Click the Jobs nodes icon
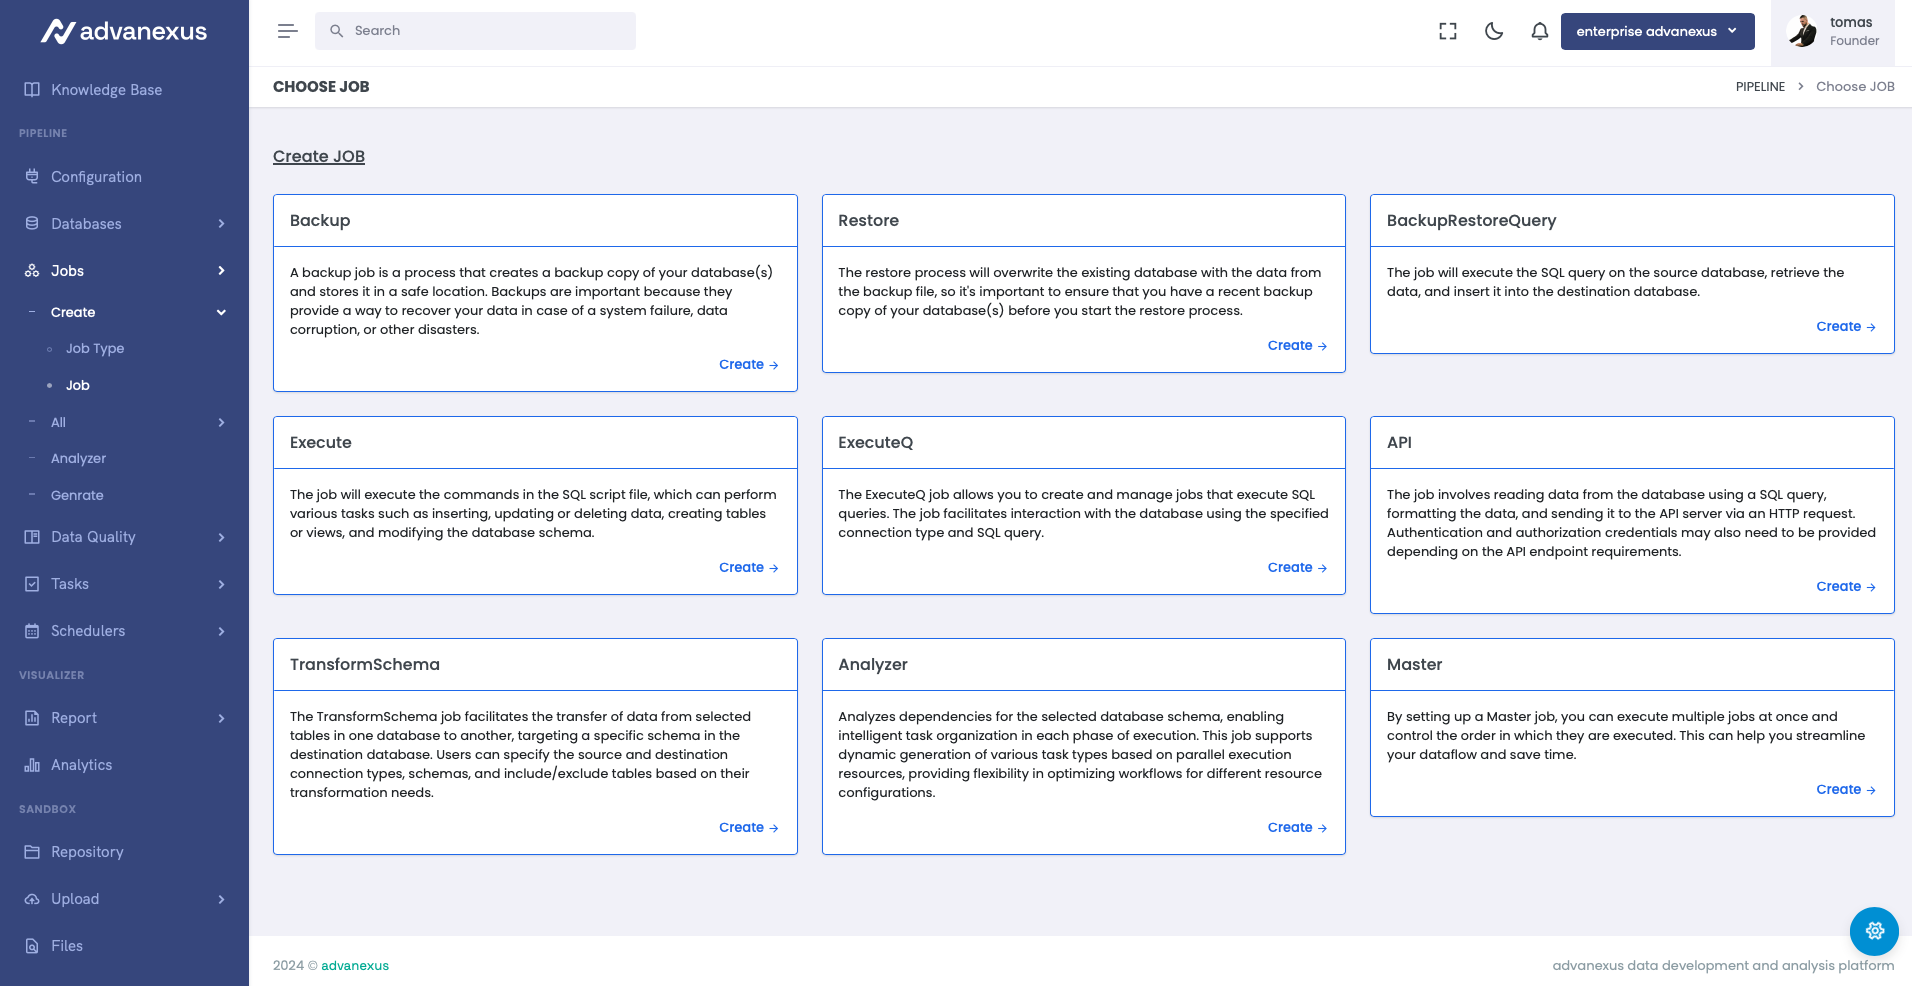Screen dimensions: 1912x986 pyautogui.click(x=32, y=270)
